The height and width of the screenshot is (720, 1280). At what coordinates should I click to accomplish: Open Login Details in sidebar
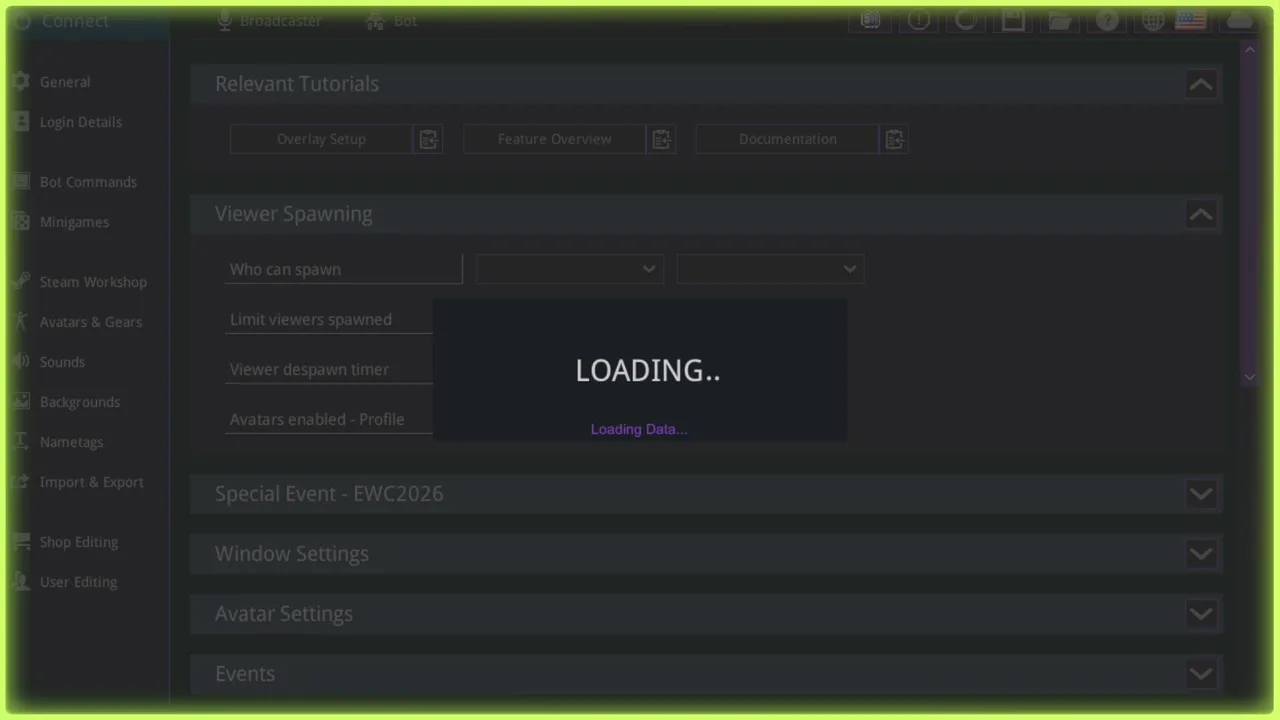(x=81, y=122)
